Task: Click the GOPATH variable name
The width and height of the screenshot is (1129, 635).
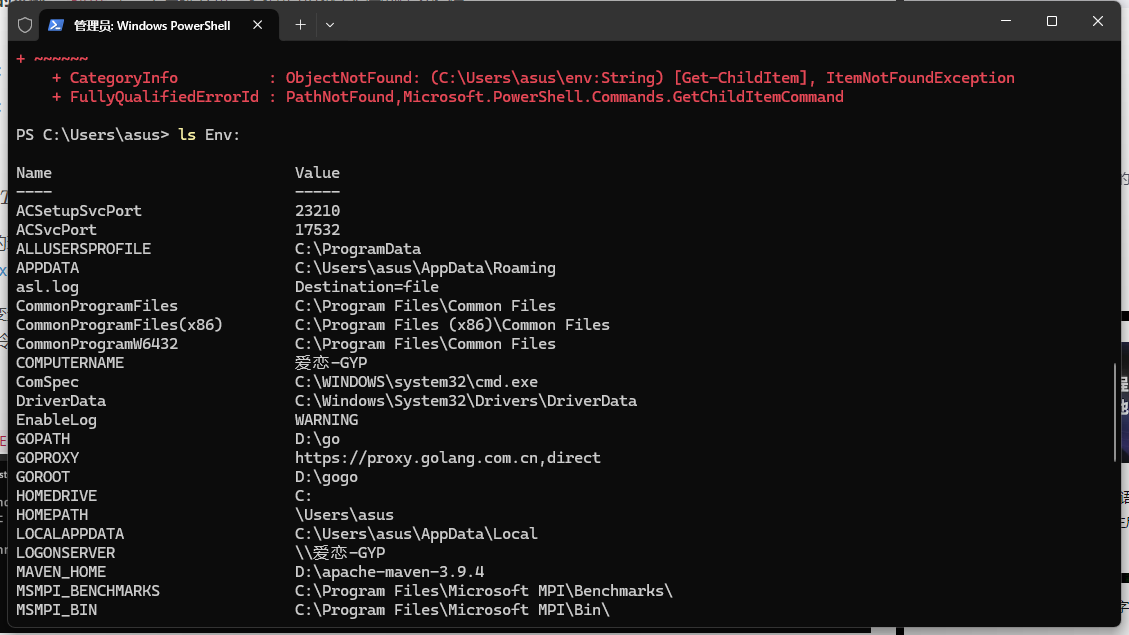Action: pos(43,438)
